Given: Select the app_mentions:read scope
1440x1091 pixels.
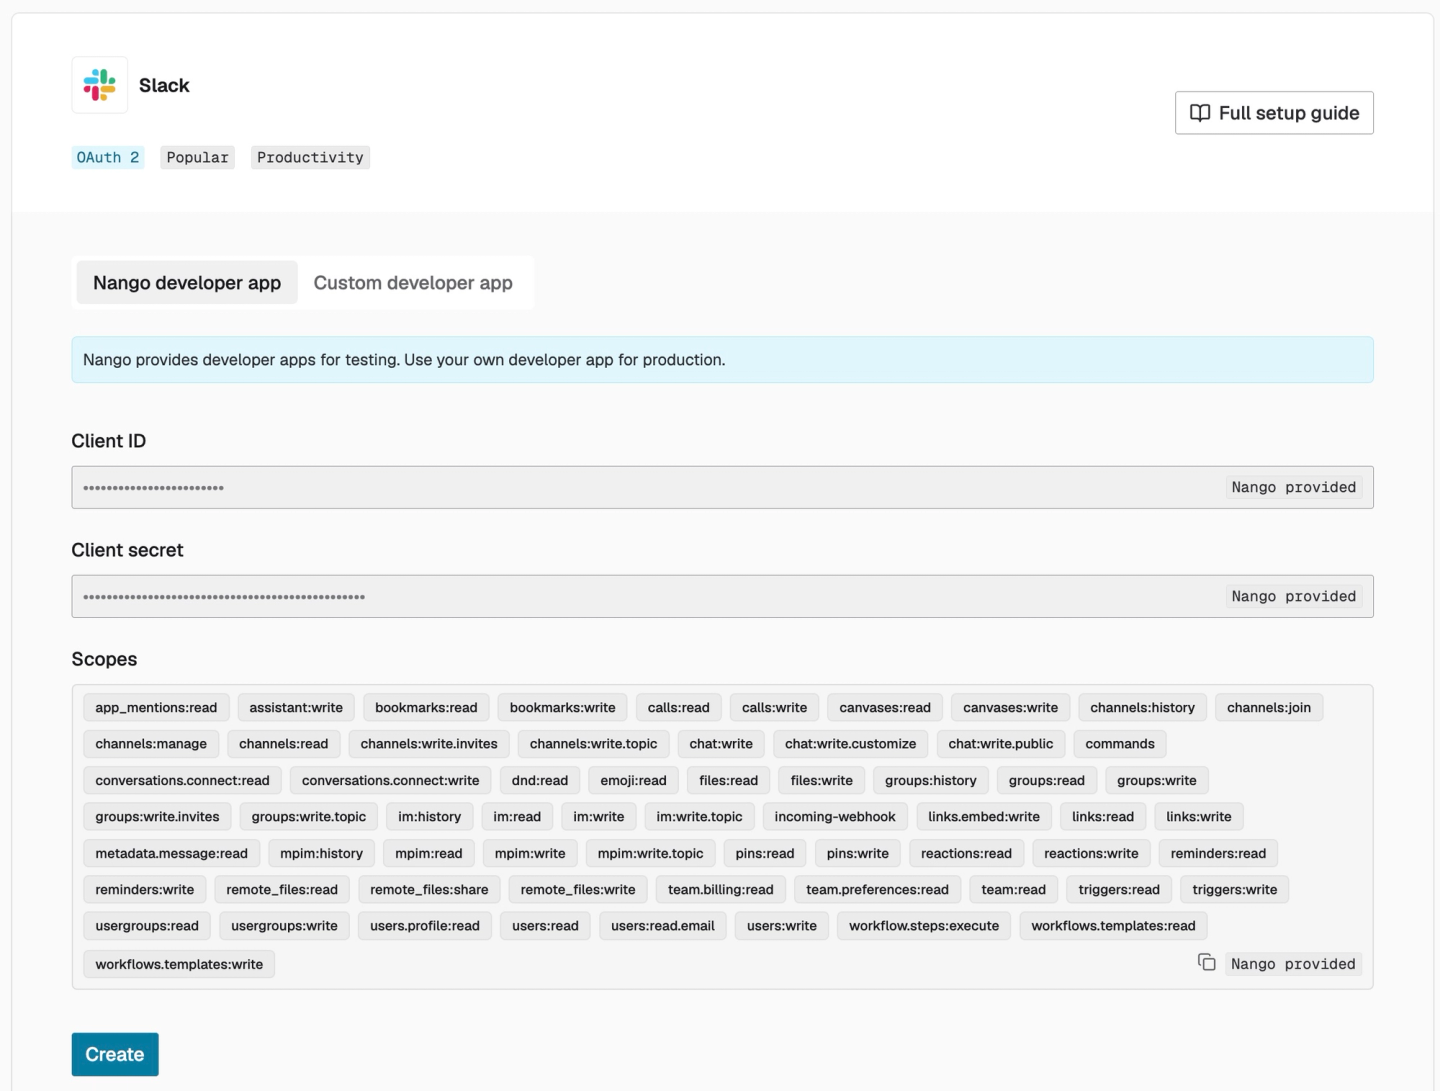Looking at the screenshot, I should coord(156,708).
